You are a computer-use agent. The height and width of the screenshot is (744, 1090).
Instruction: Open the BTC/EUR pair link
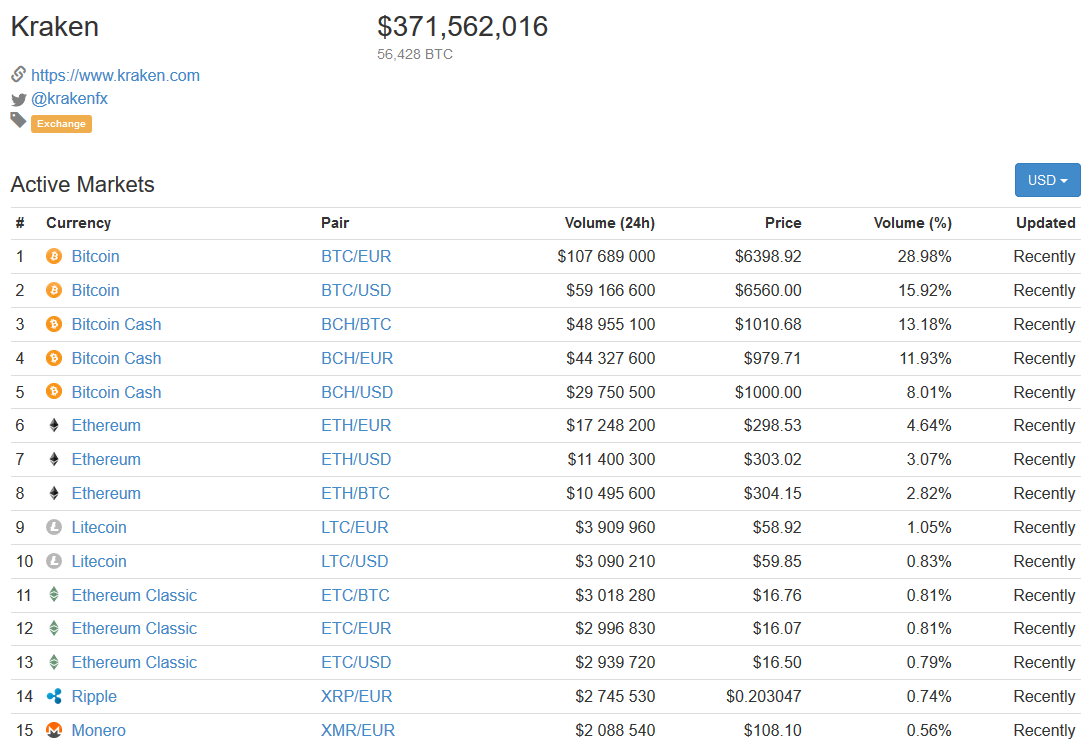pyautogui.click(x=356, y=257)
